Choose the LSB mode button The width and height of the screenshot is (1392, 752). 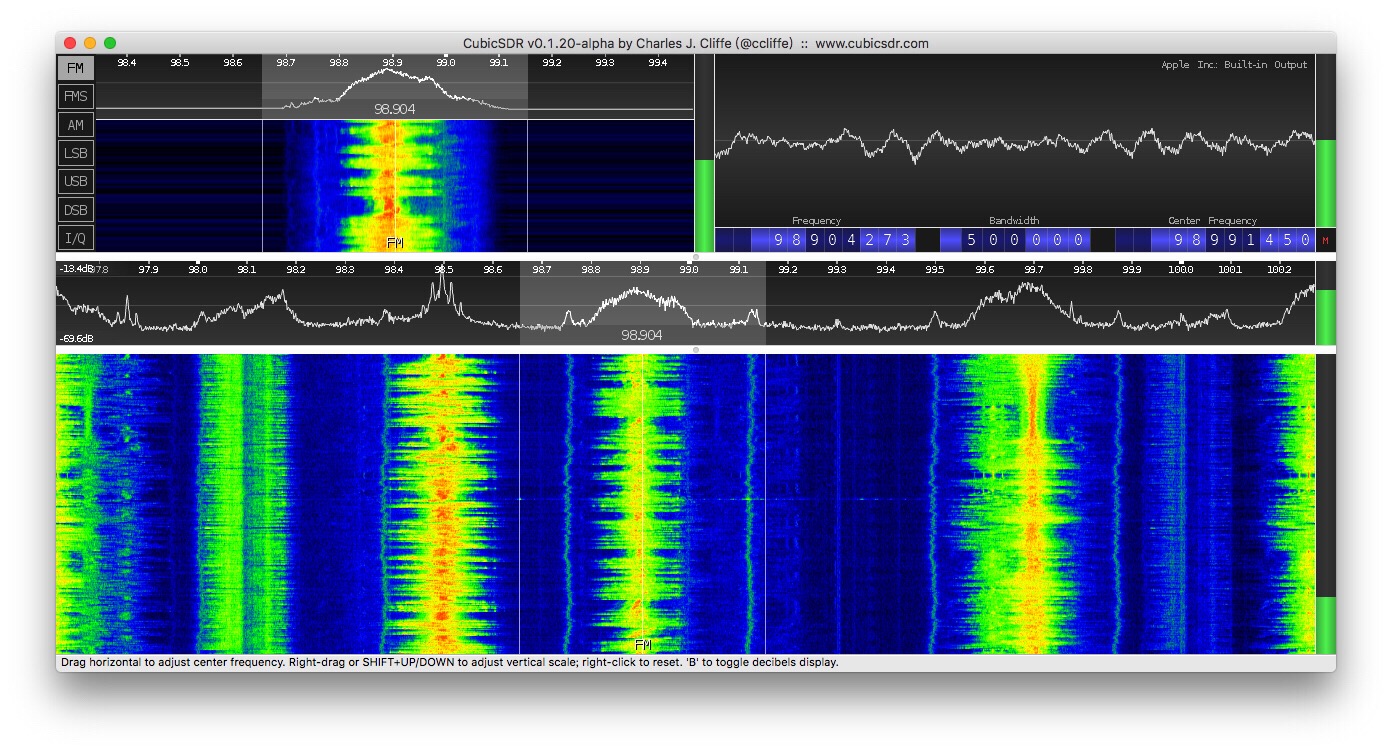[75, 153]
